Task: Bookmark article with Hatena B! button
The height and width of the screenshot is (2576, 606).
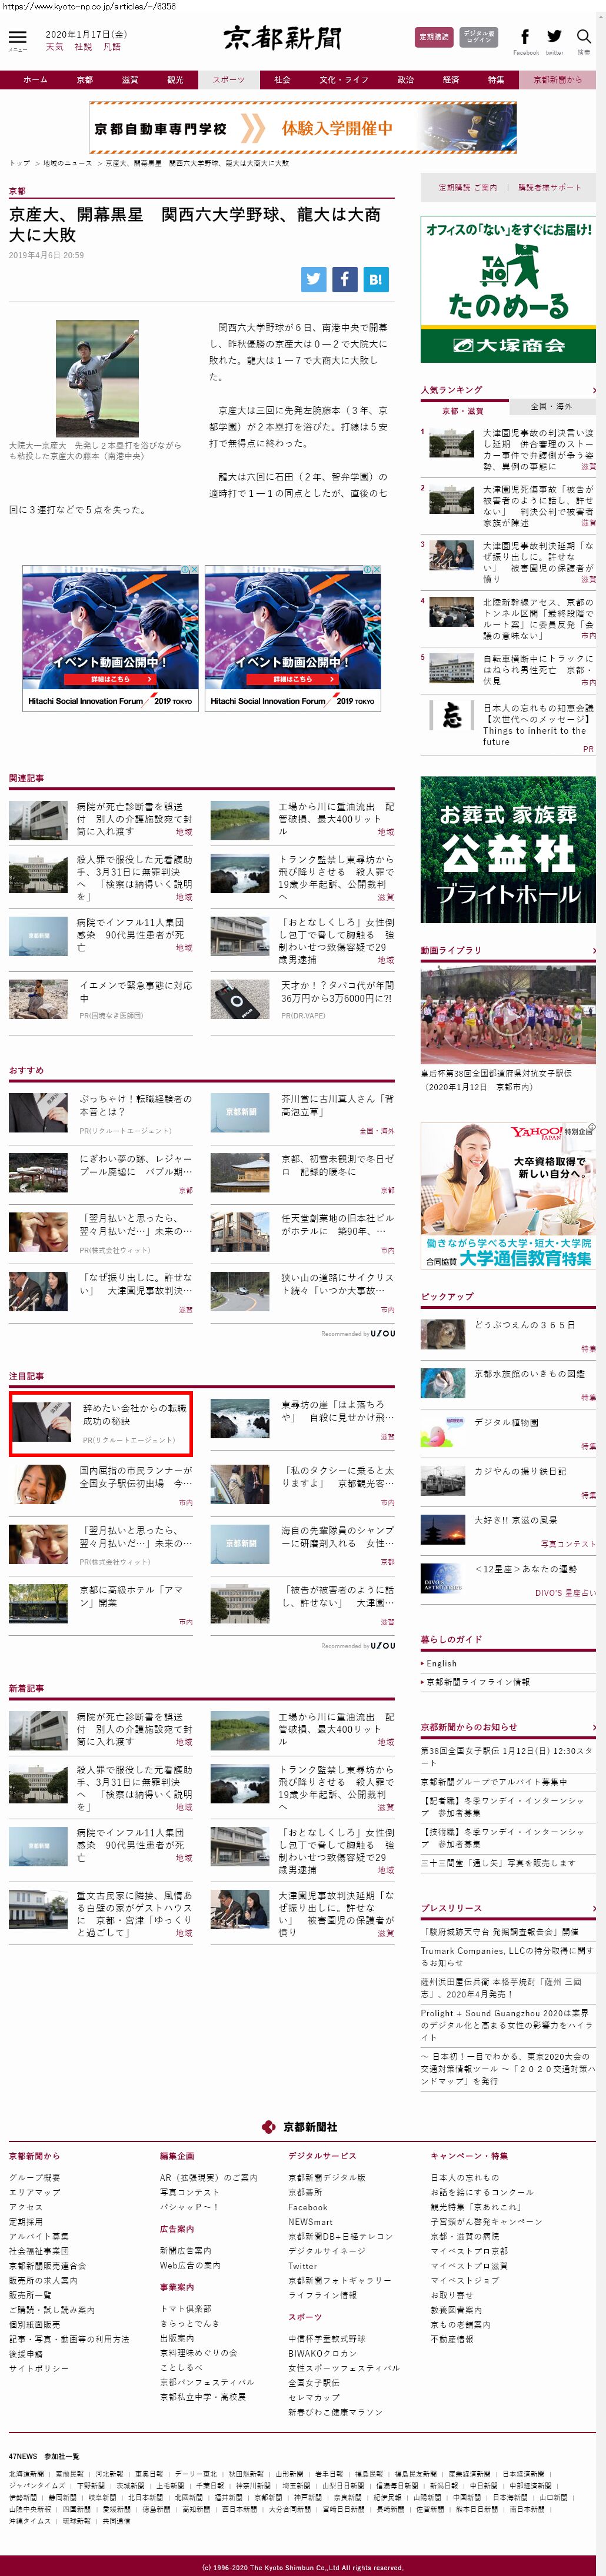Action: 375,280
